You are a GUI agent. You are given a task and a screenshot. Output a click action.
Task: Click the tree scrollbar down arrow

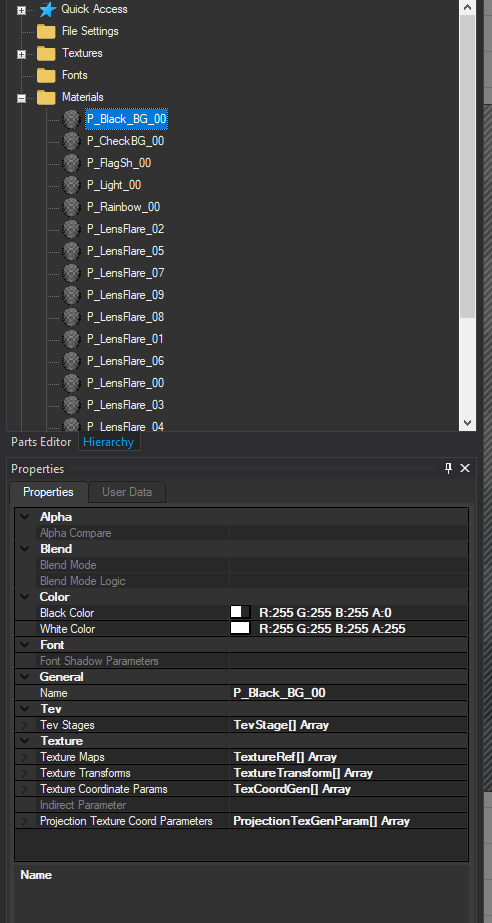click(x=467, y=423)
